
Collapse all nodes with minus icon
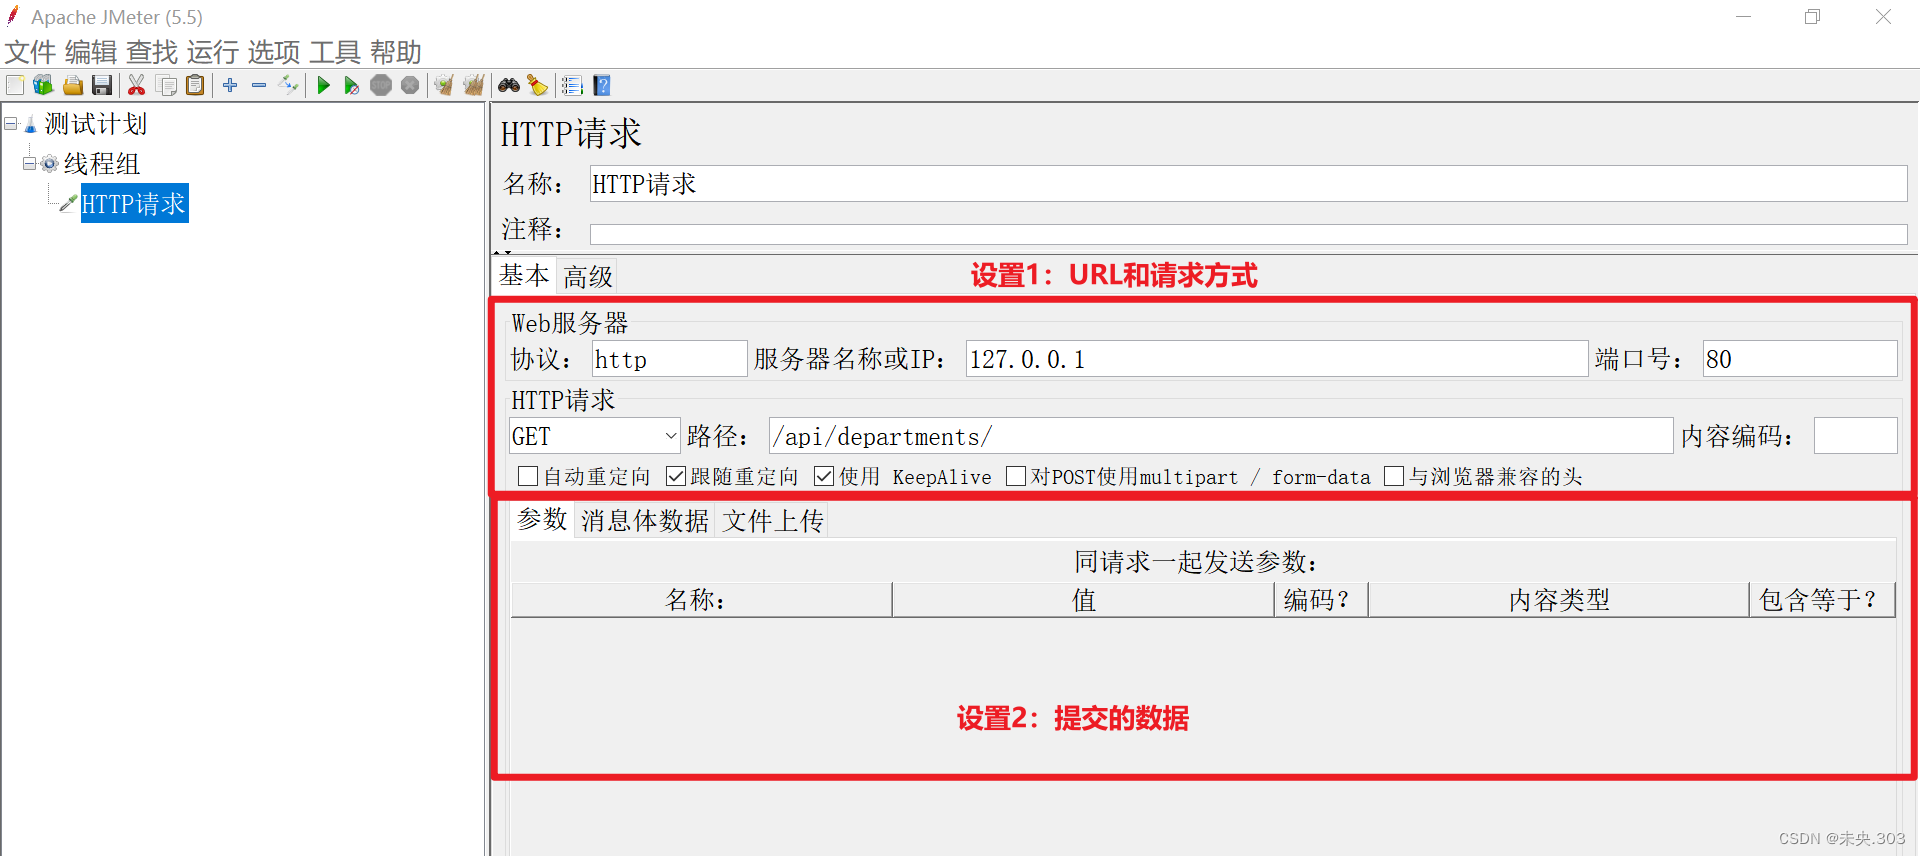(x=259, y=85)
